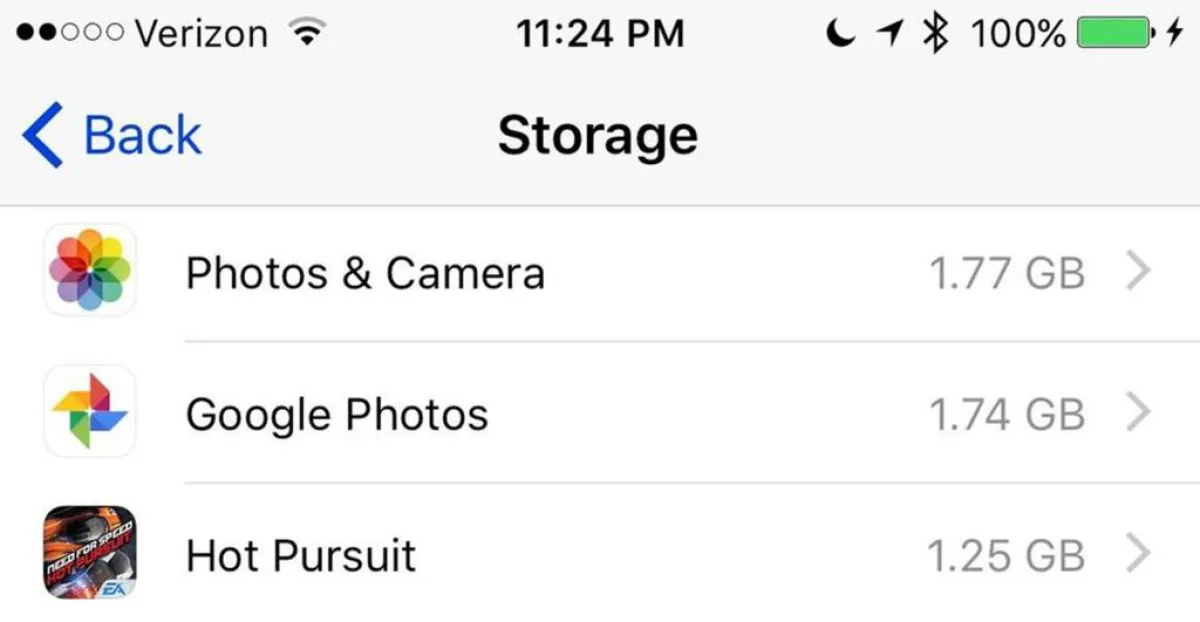Select the Photos & Camera row label

pyautogui.click(x=365, y=273)
